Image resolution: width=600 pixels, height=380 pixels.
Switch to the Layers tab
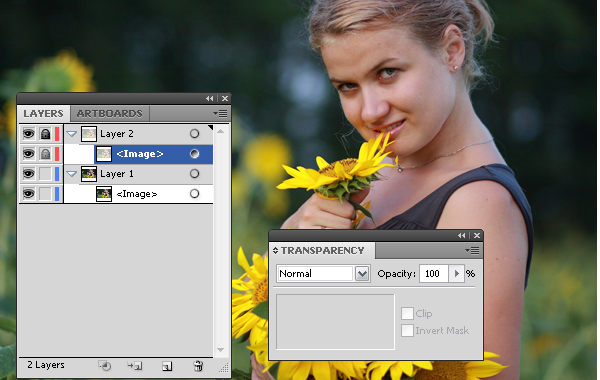tap(43, 114)
